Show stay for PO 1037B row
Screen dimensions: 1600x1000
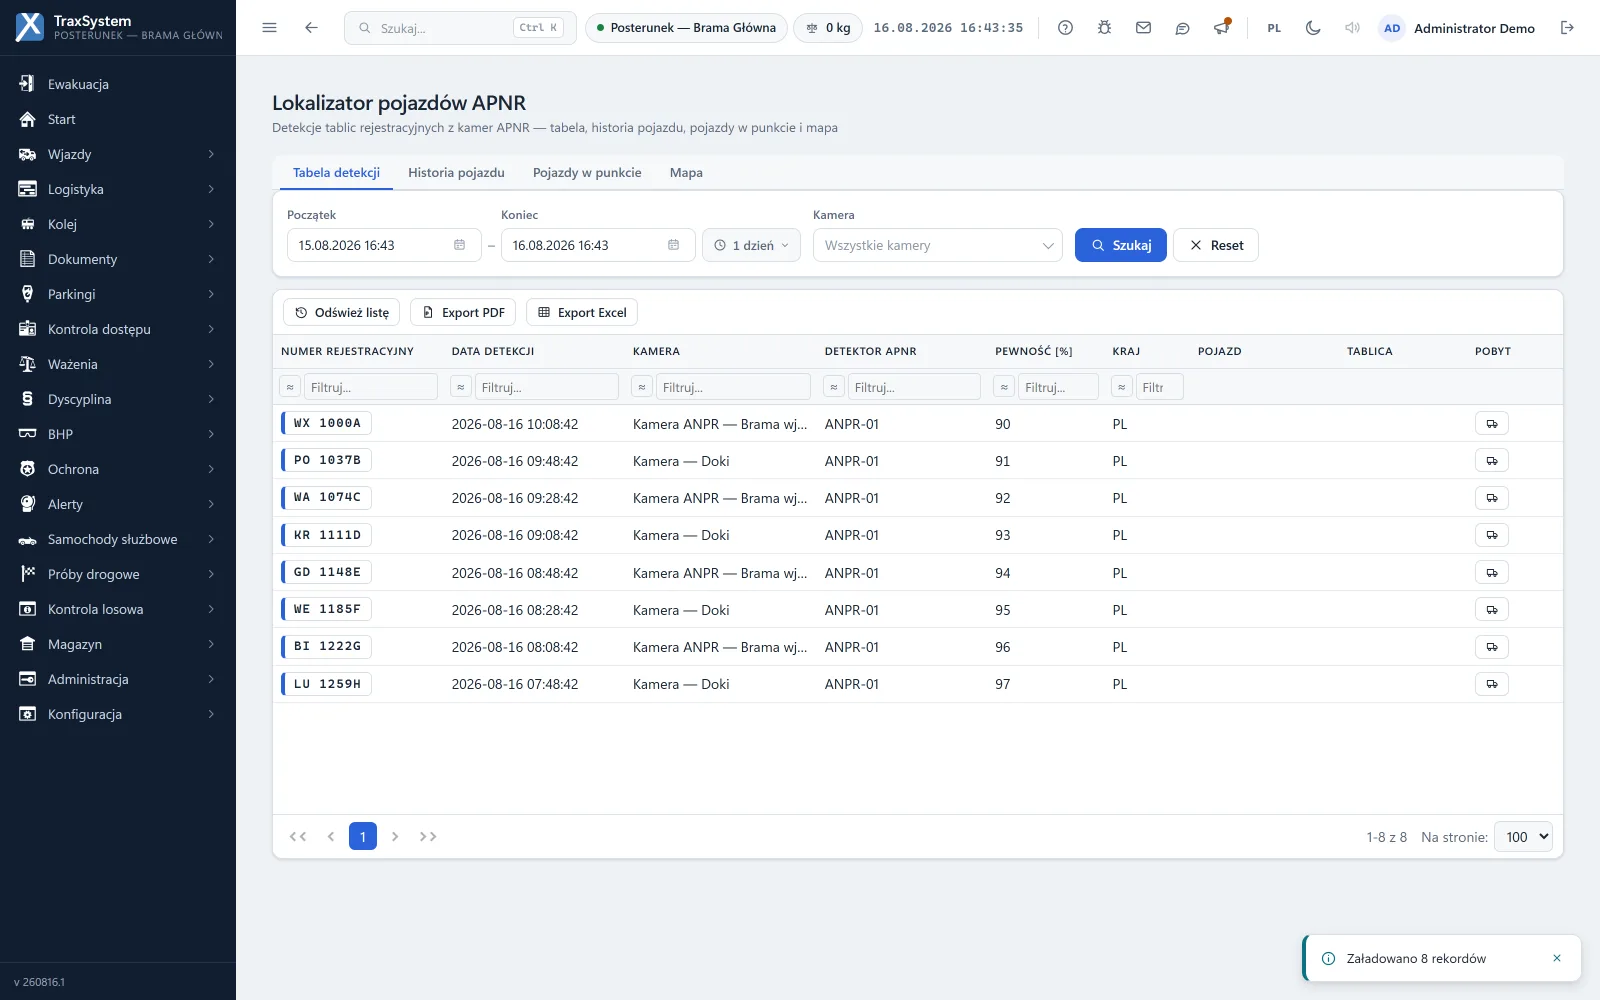click(x=1491, y=461)
